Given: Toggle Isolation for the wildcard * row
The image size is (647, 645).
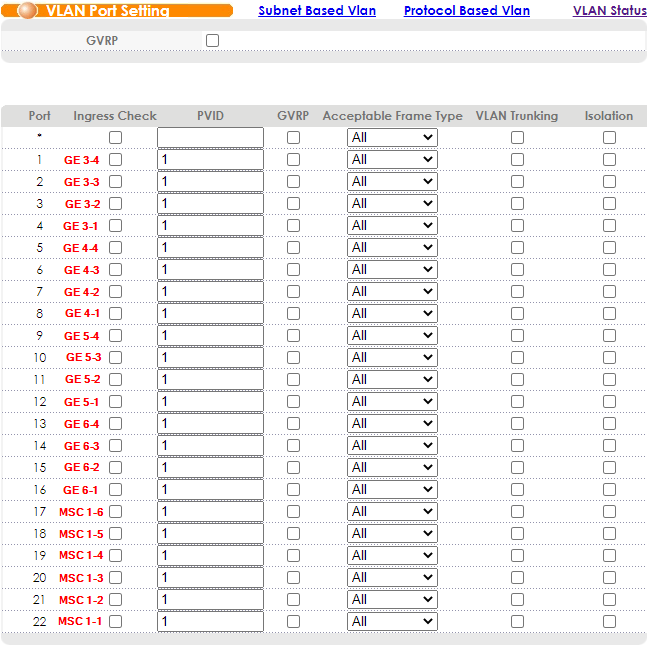Looking at the screenshot, I should click(609, 138).
